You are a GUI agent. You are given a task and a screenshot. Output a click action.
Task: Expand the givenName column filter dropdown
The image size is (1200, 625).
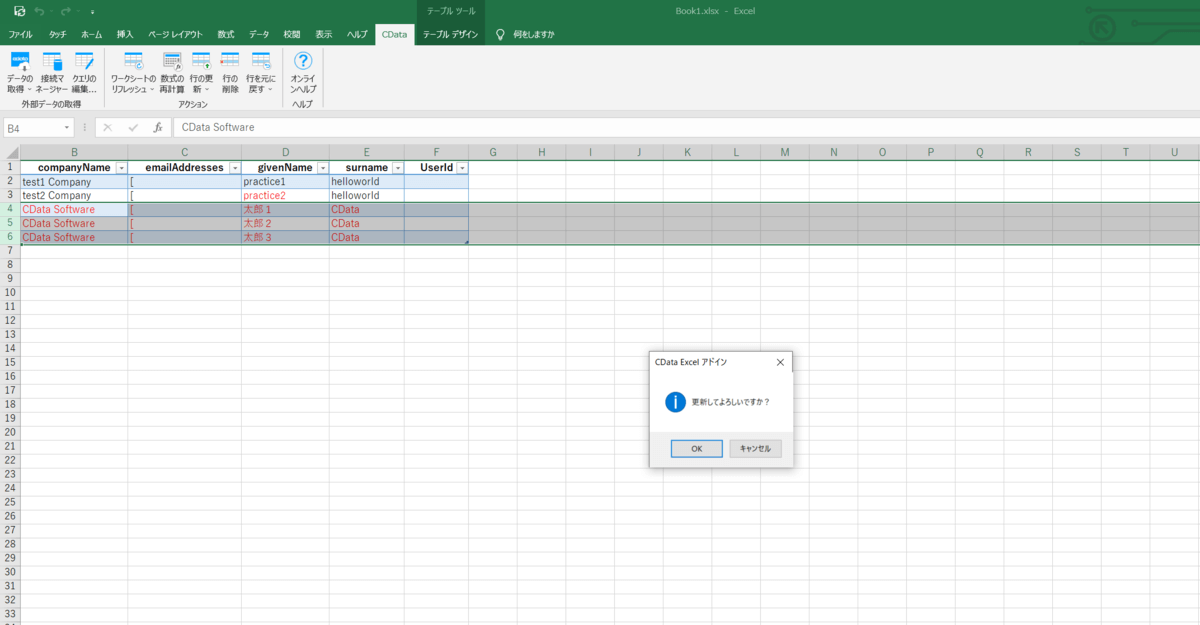coord(322,168)
